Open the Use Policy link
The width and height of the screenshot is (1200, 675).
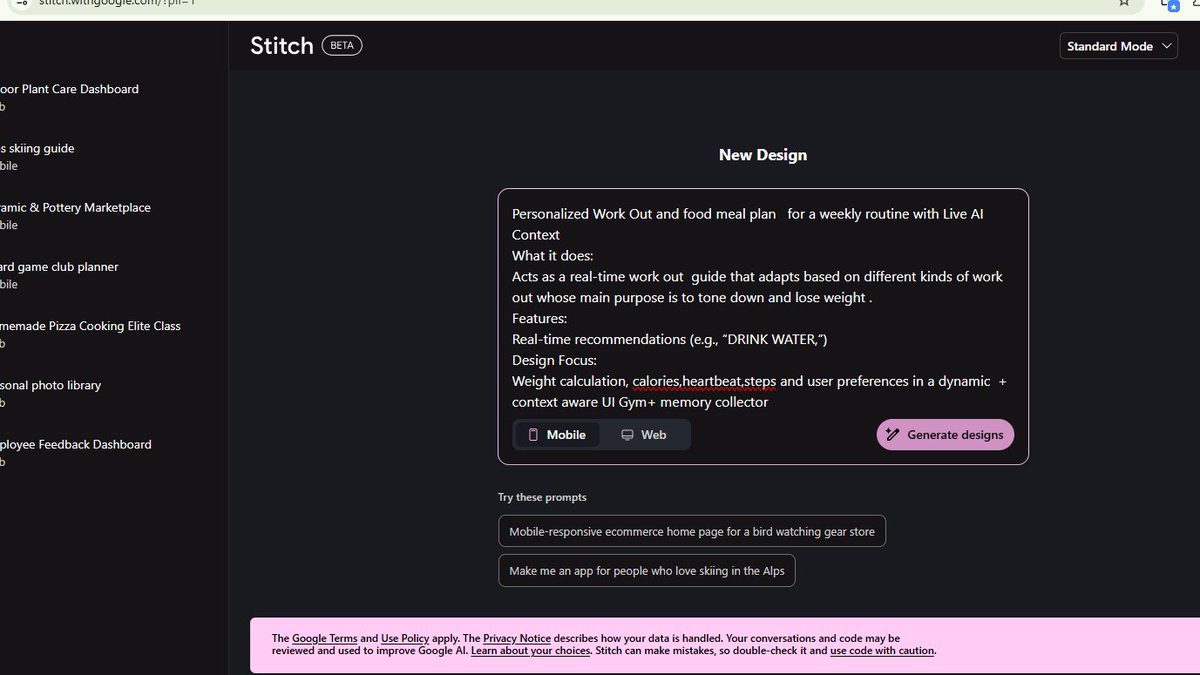point(405,638)
